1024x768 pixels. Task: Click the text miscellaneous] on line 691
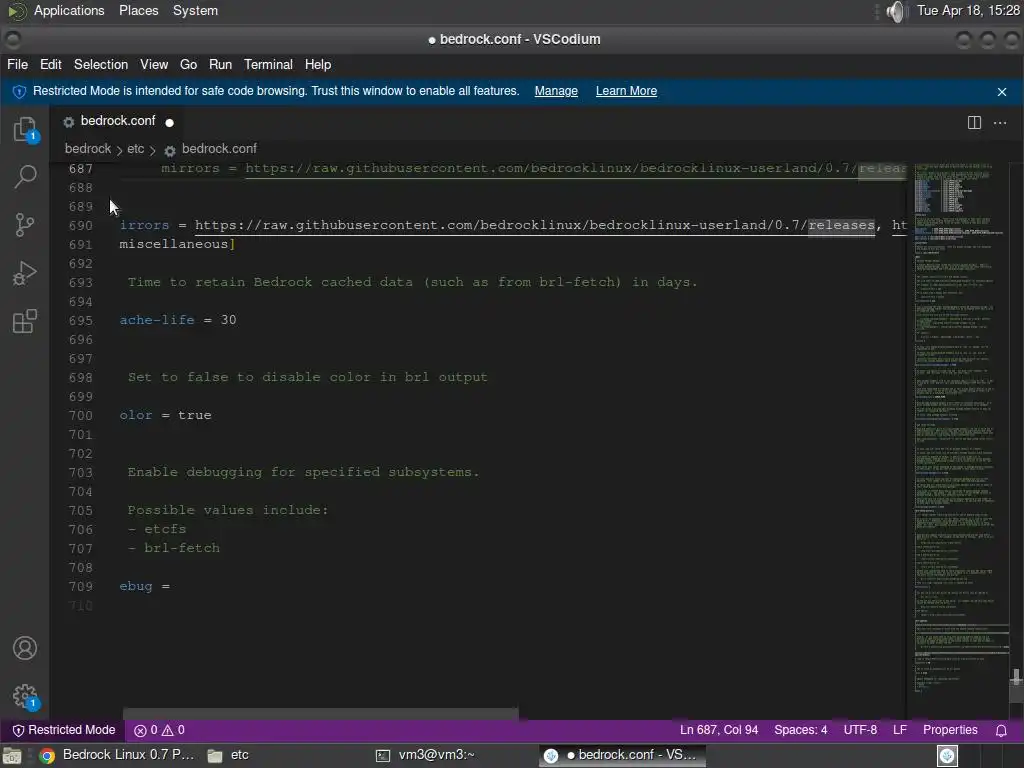point(177,244)
